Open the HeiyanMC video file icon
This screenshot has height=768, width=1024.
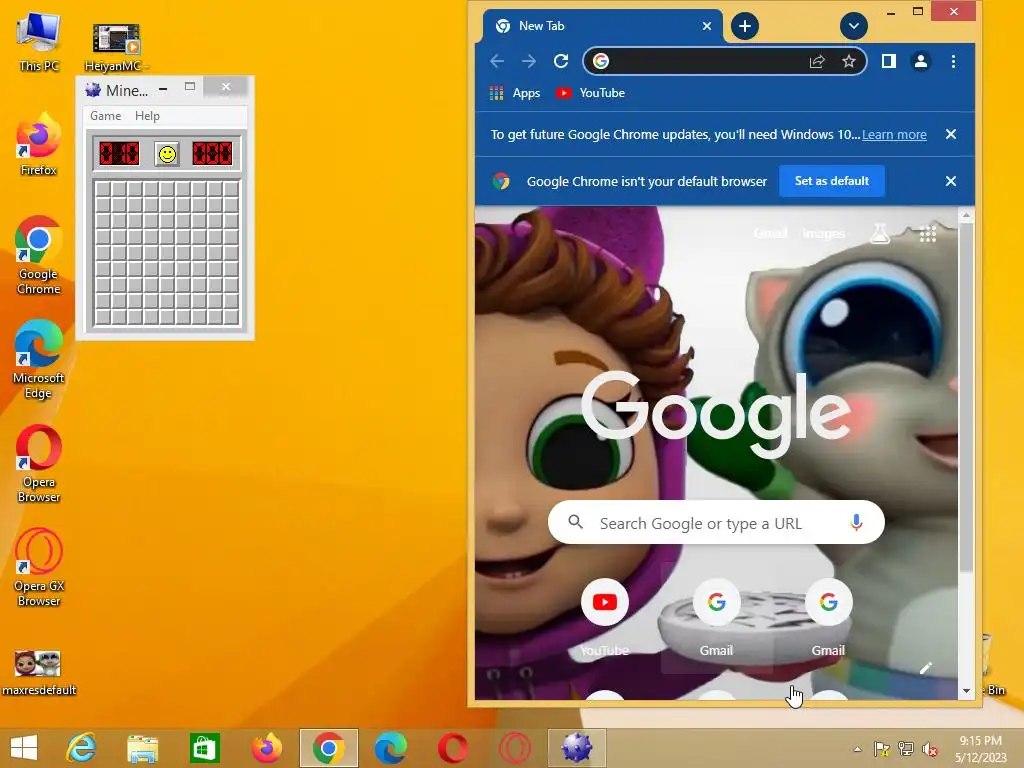tap(116, 47)
